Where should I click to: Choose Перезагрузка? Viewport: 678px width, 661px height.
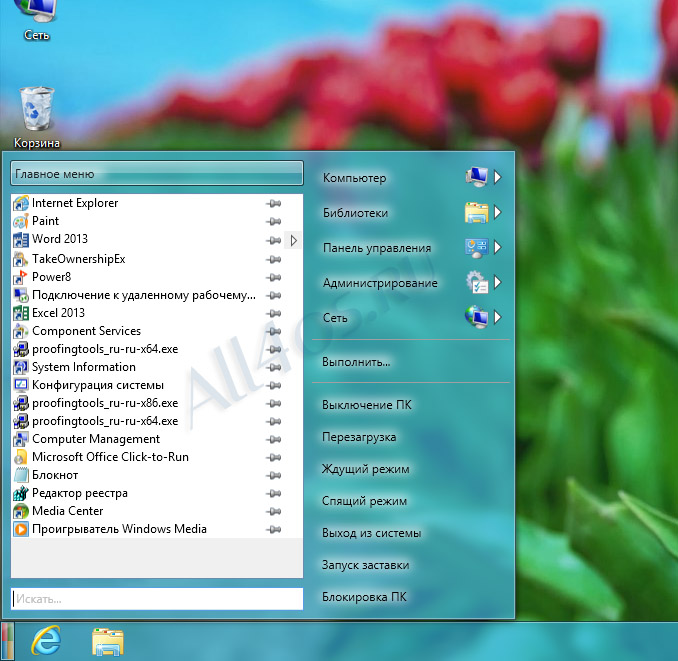tap(359, 437)
